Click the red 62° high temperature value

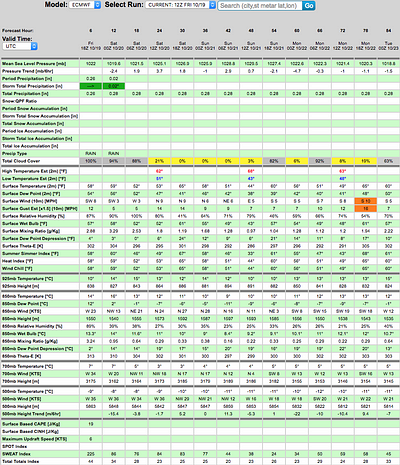point(159,171)
